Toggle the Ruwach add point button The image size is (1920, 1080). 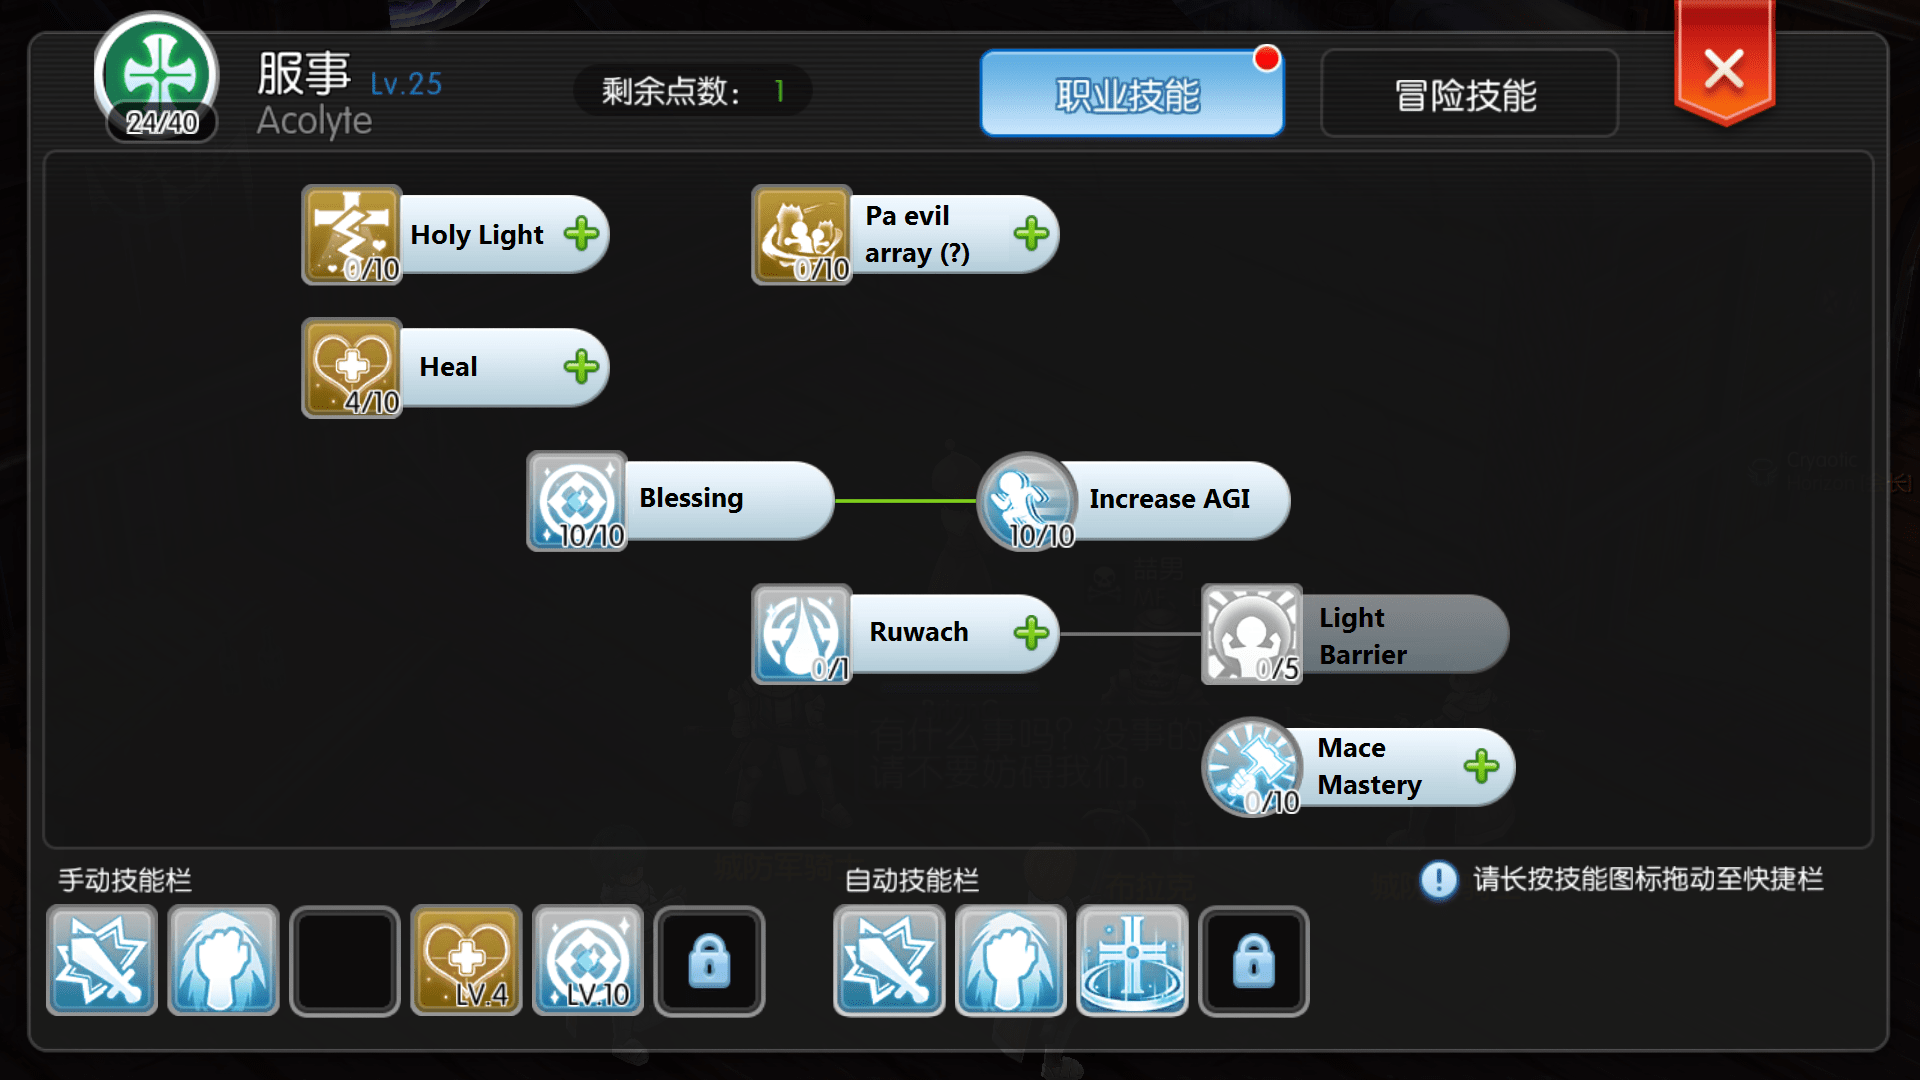(1035, 634)
